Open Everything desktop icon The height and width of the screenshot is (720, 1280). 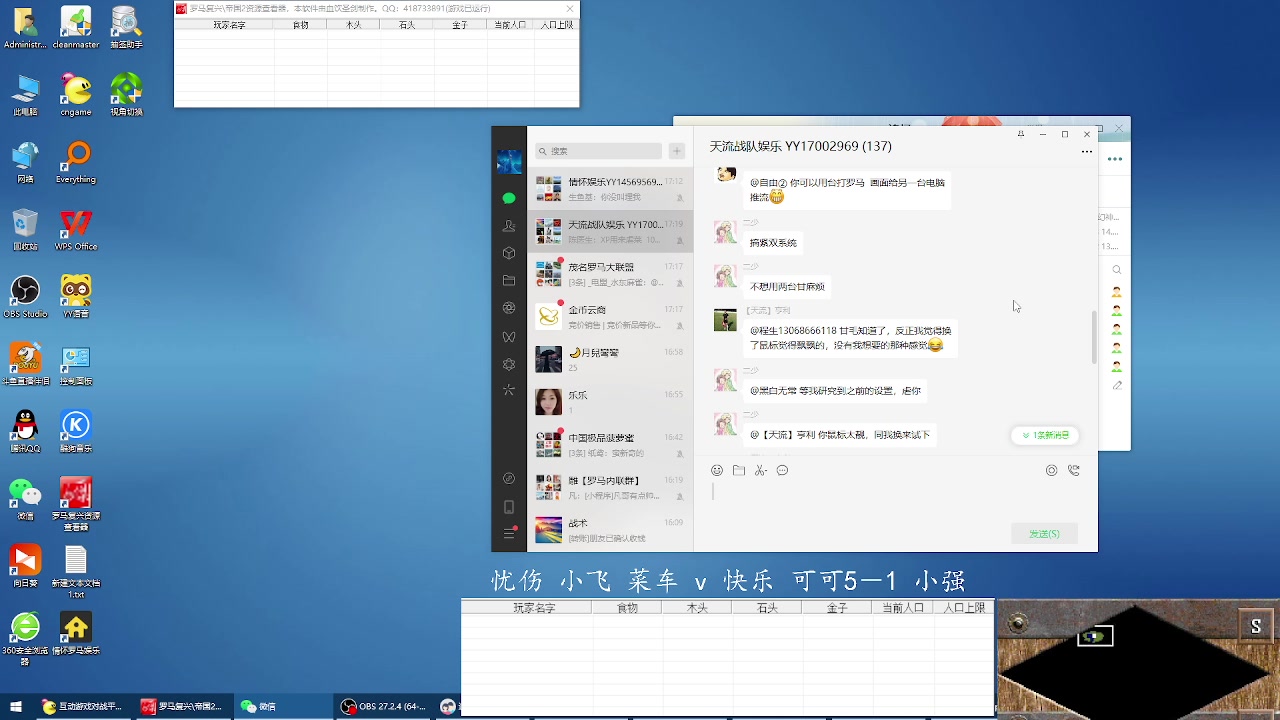(x=76, y=162)
